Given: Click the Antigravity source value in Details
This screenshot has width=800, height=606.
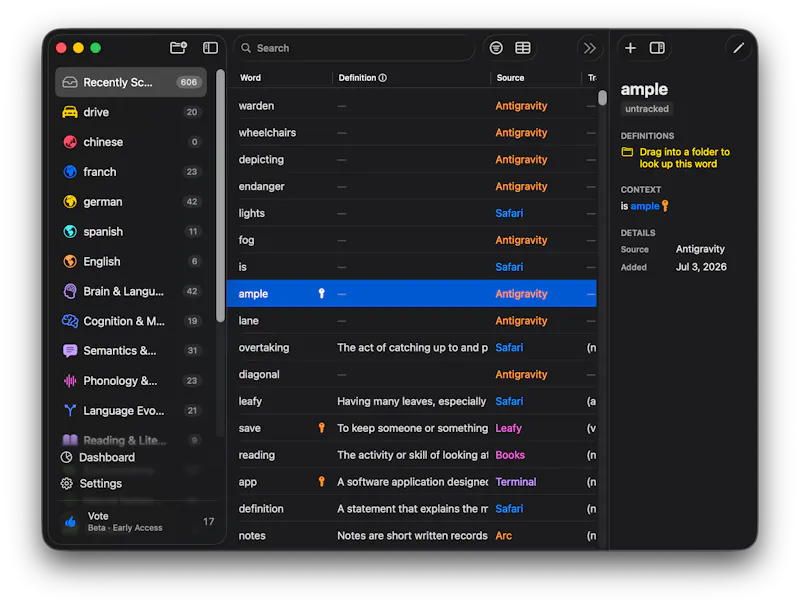Looking at the screenshot, I should coord(700,249).
